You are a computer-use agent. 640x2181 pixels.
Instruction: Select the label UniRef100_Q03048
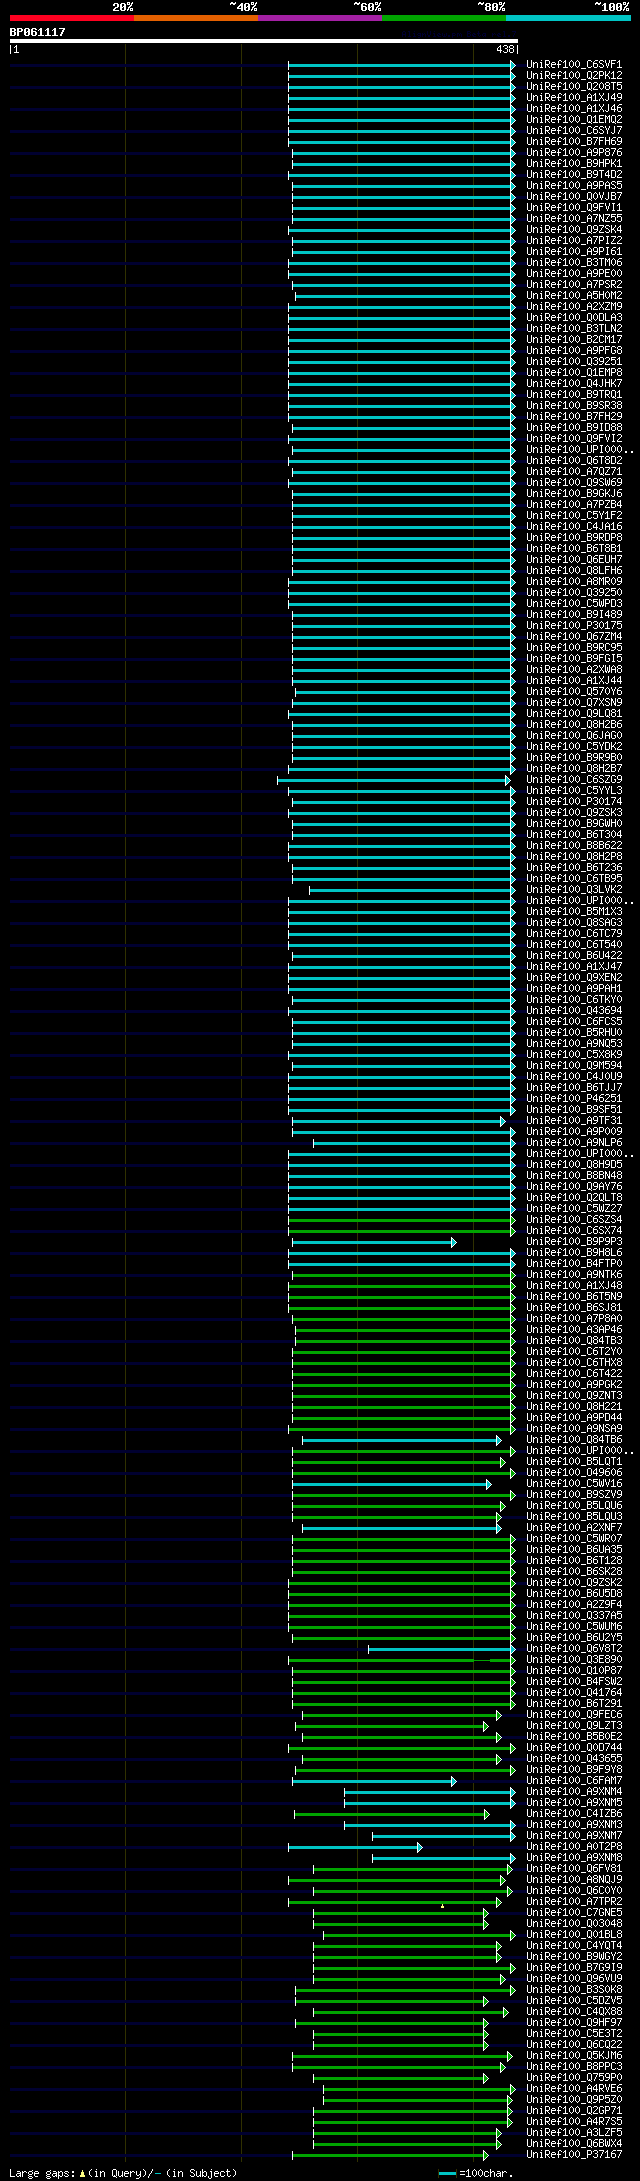[574, 1924]
